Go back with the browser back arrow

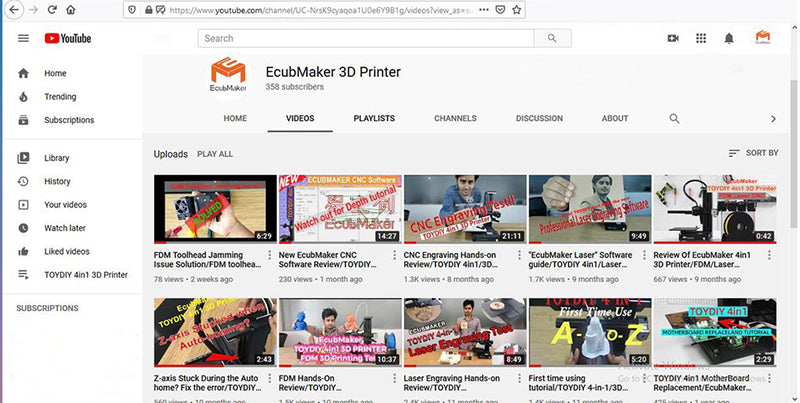pos(14,10)
